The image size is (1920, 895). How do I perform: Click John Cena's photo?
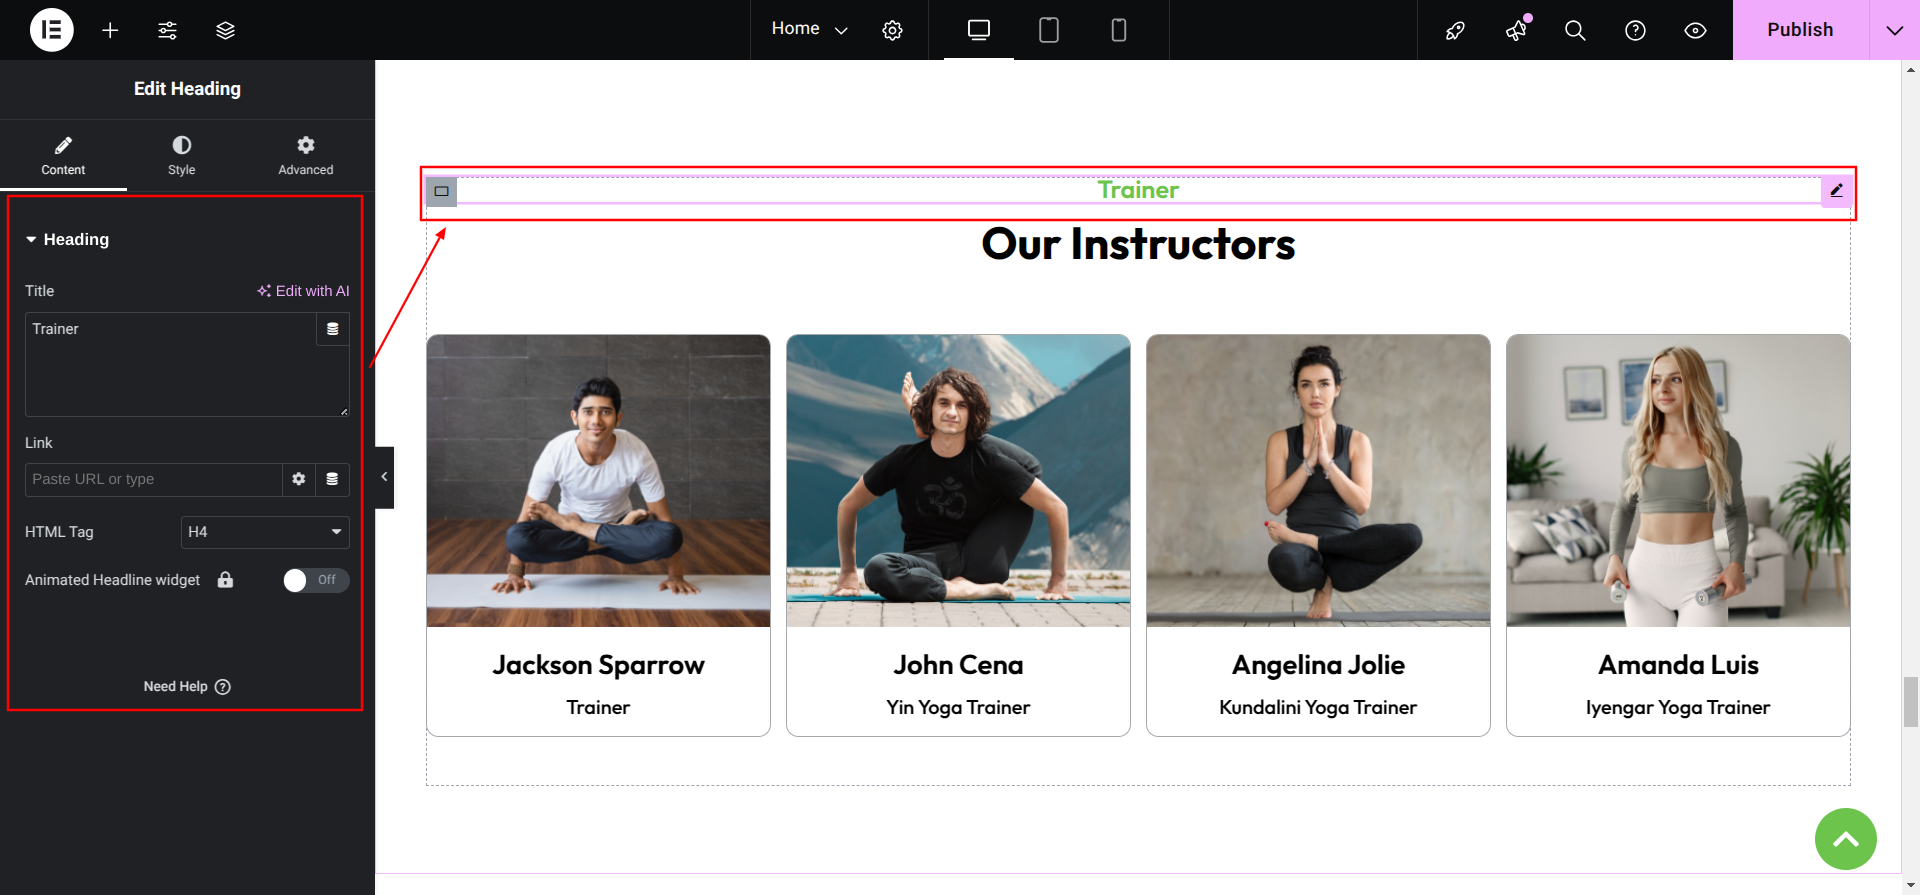pyautogui.click(x=958, y=481)
